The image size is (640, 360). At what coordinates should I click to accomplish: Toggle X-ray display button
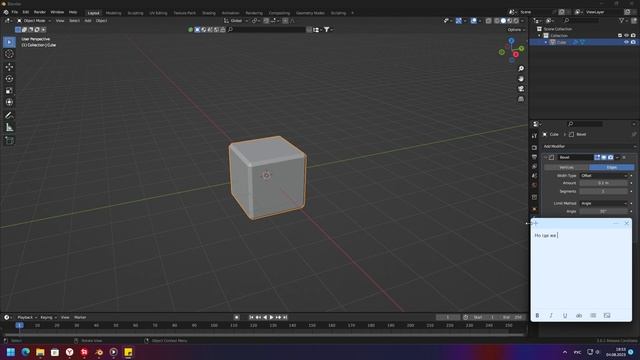[x=489, y=21]
